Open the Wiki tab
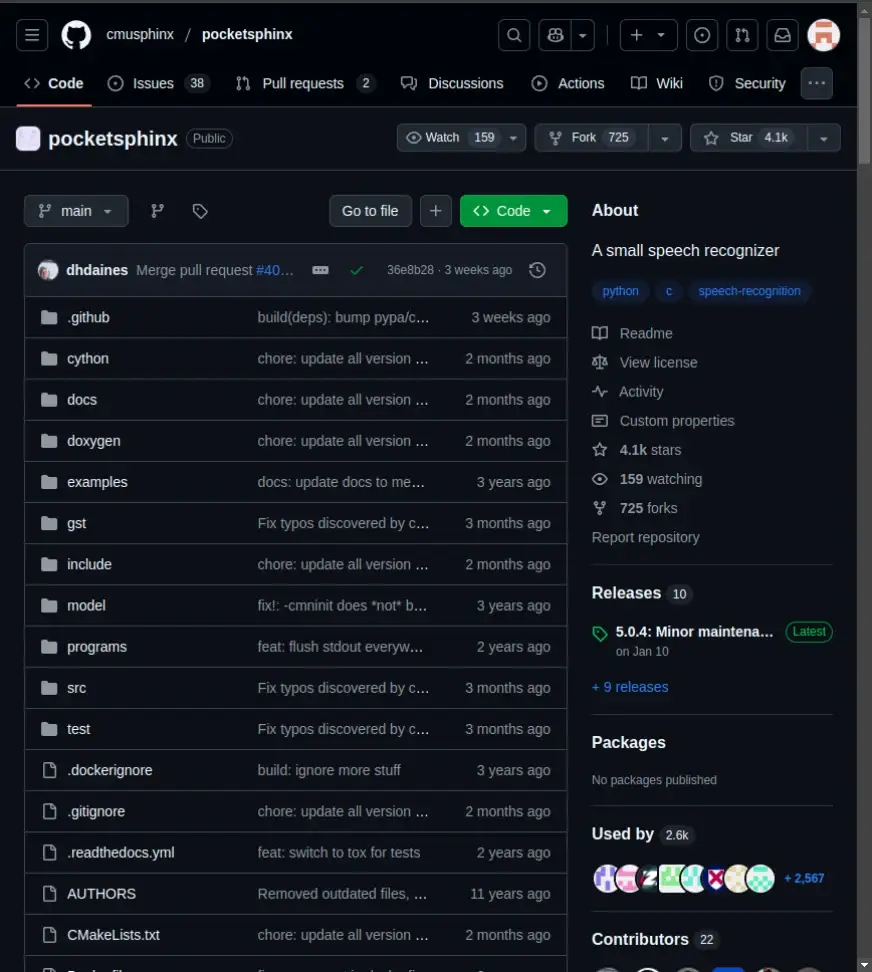 pos(656,83)
